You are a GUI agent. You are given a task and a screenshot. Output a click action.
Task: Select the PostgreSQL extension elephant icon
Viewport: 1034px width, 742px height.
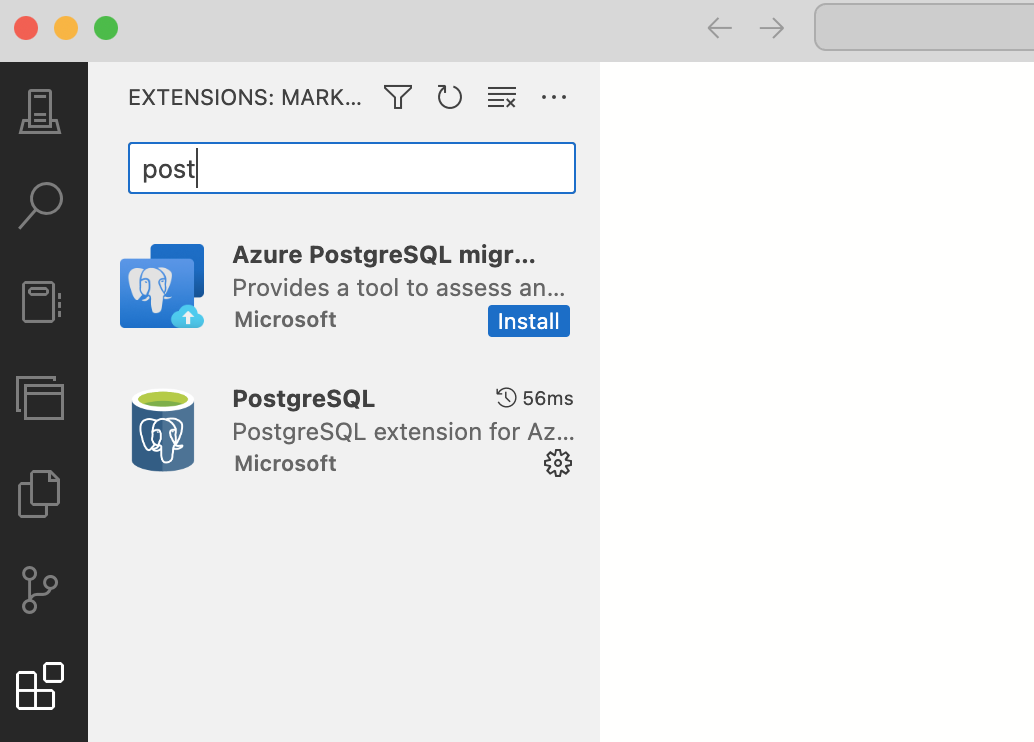point(163,430)
